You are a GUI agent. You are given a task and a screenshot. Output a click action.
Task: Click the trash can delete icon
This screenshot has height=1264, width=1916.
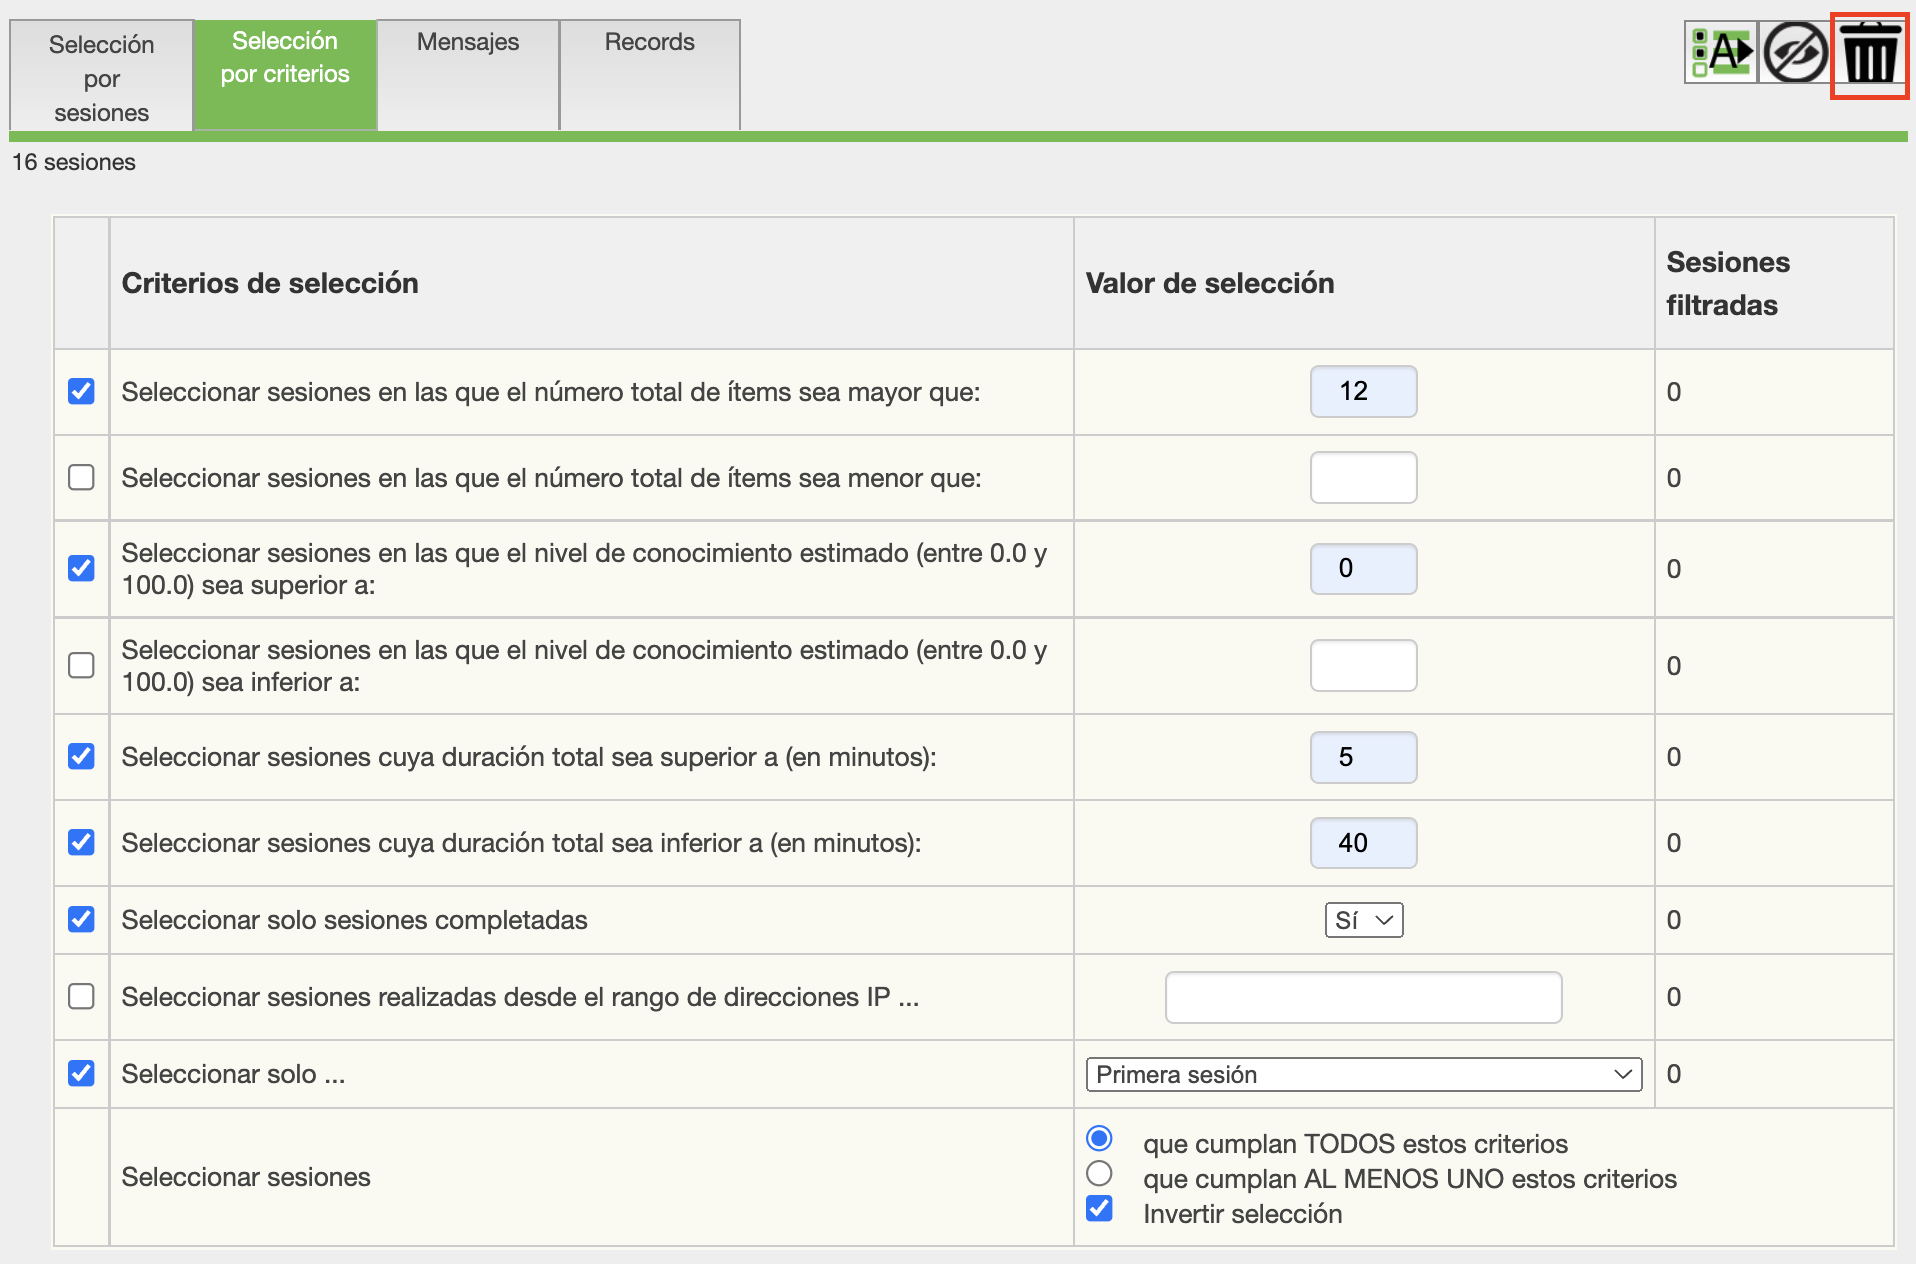[x=1869, y=55]
